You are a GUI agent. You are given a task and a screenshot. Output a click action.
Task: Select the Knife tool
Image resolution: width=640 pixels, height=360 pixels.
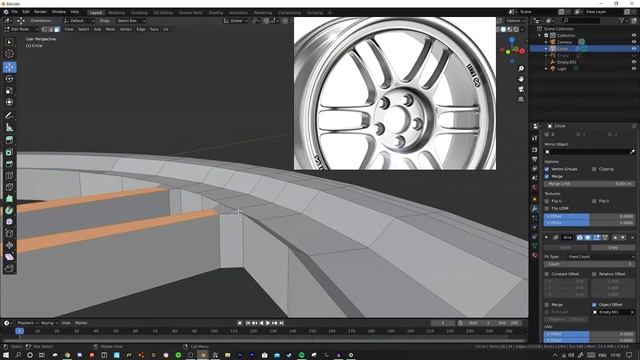9,187
